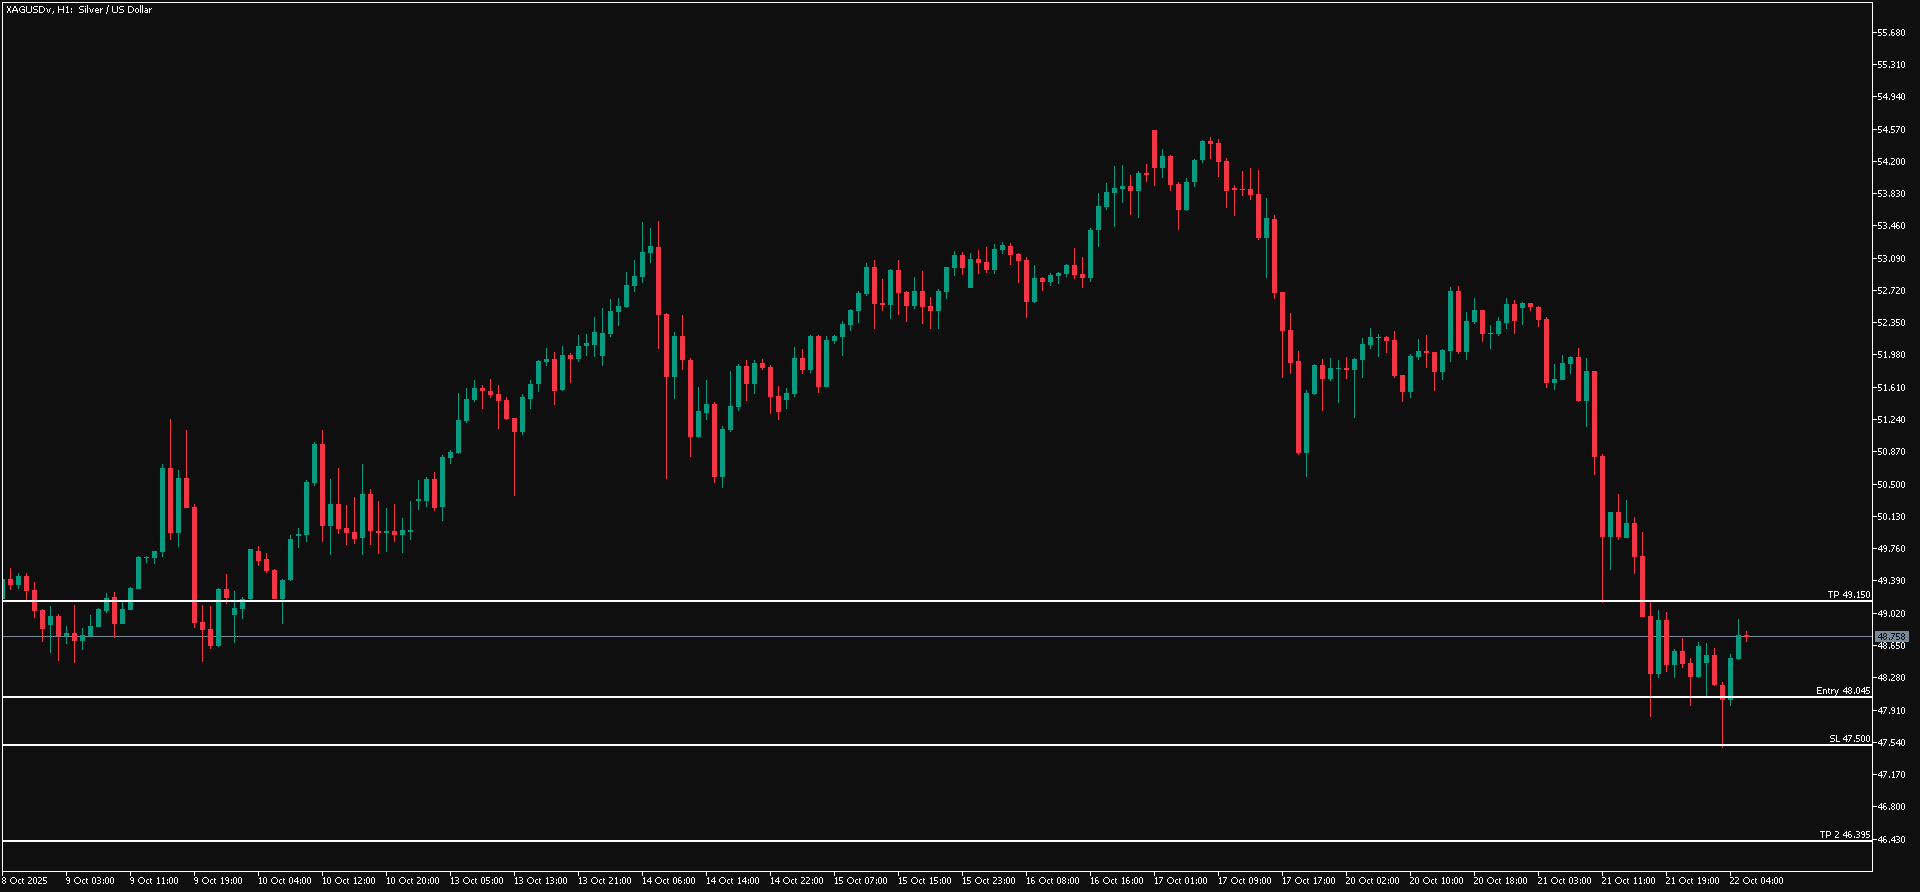Click the 55.680 price axis label
The width and height of the screenshot is (1920, 892).
tap(1891, 33)
